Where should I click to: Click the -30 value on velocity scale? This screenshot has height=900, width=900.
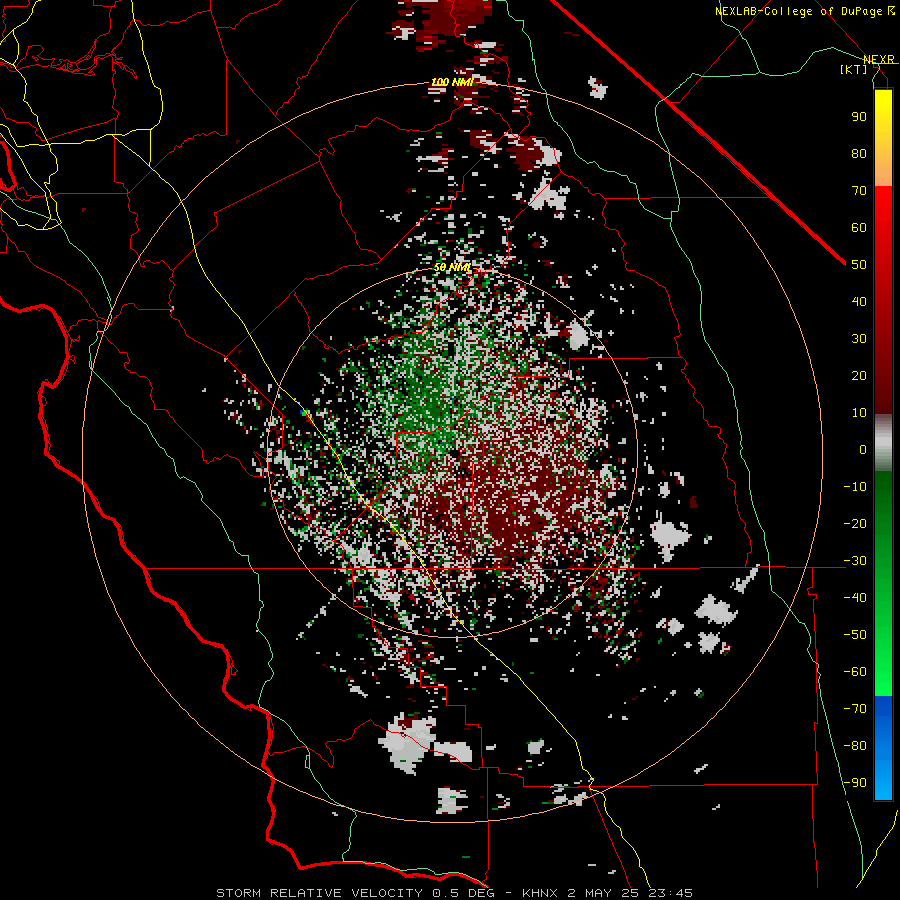(855, 561)
